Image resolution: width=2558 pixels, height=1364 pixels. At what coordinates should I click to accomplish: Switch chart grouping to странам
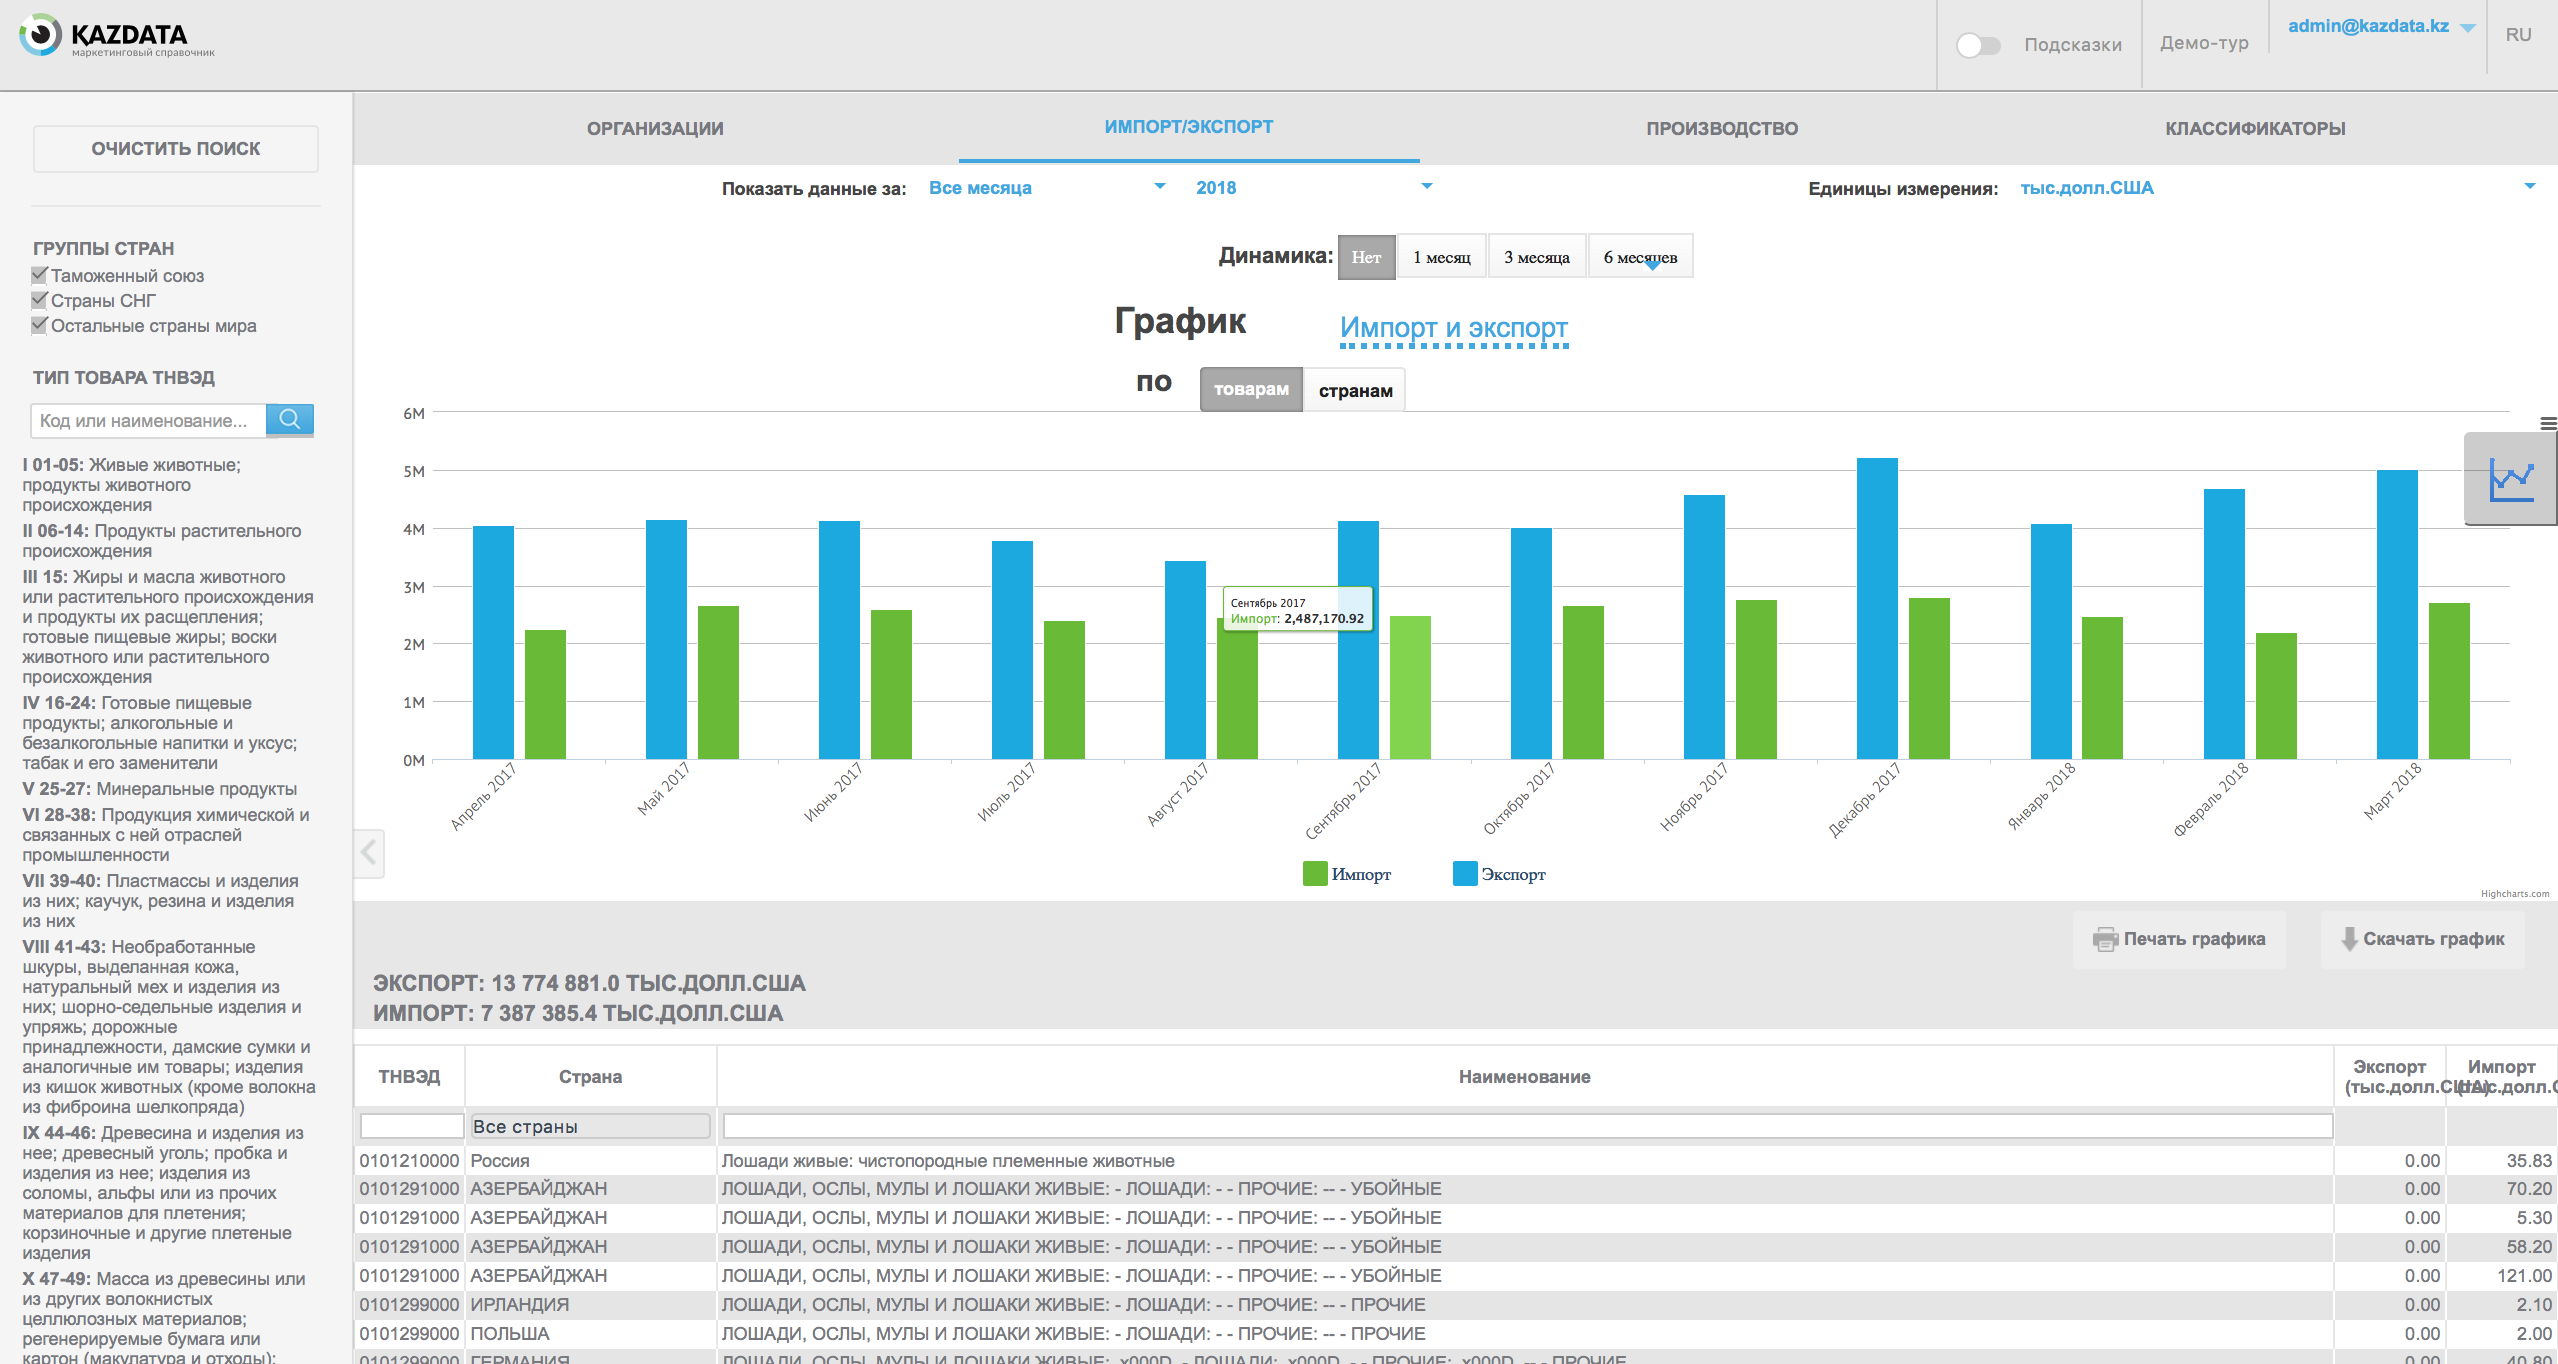(x=1355, y=390)
